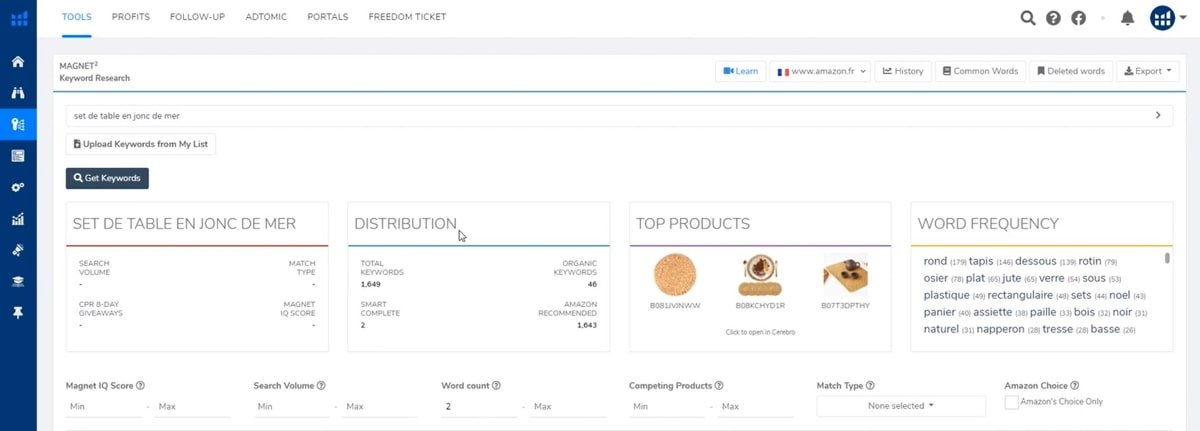This screenshot has height=431, width=1200.
Task: Open notifications bell icon
Action: point(1128,18)
